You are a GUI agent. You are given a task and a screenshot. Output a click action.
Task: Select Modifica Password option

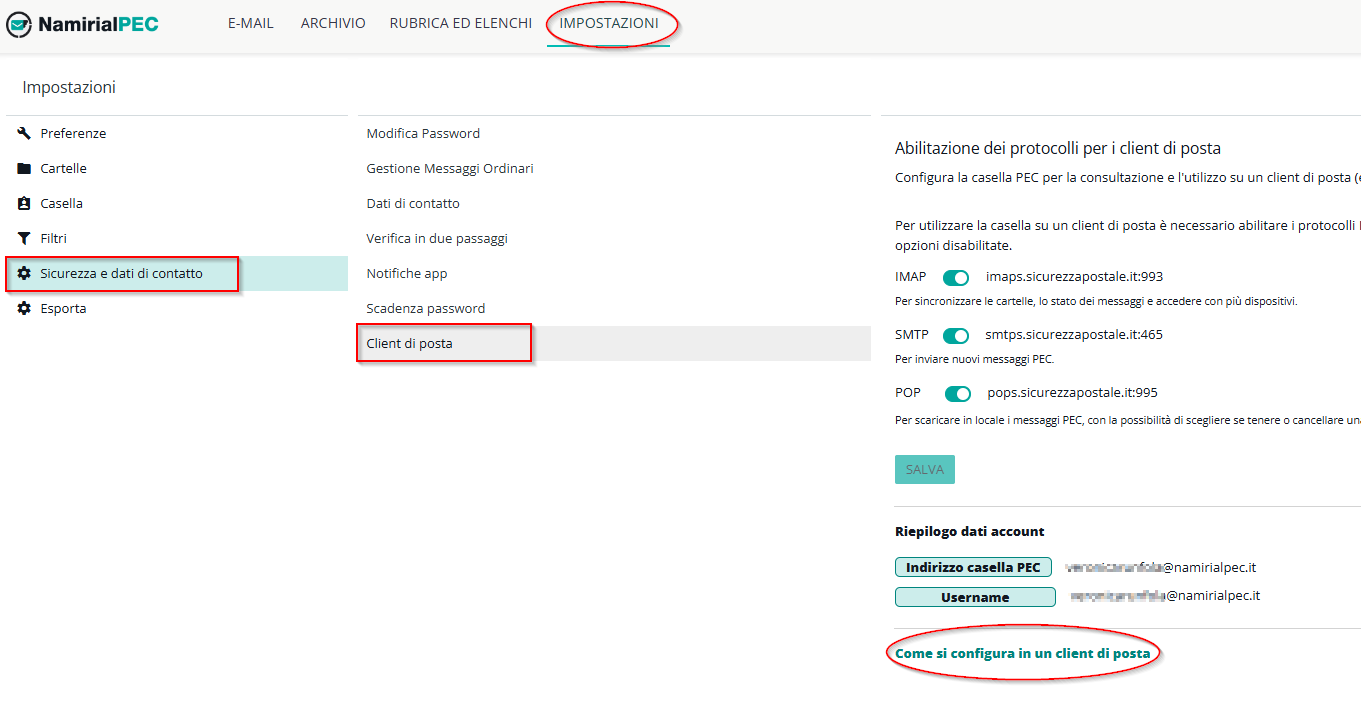point(423,133)
